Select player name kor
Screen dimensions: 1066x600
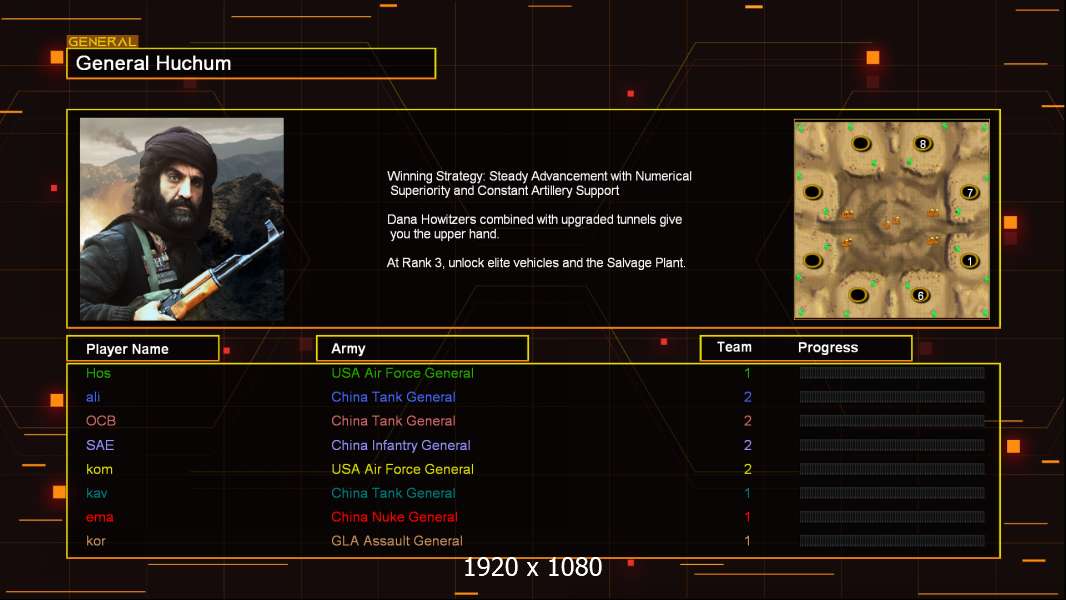[x=95, y=541]
